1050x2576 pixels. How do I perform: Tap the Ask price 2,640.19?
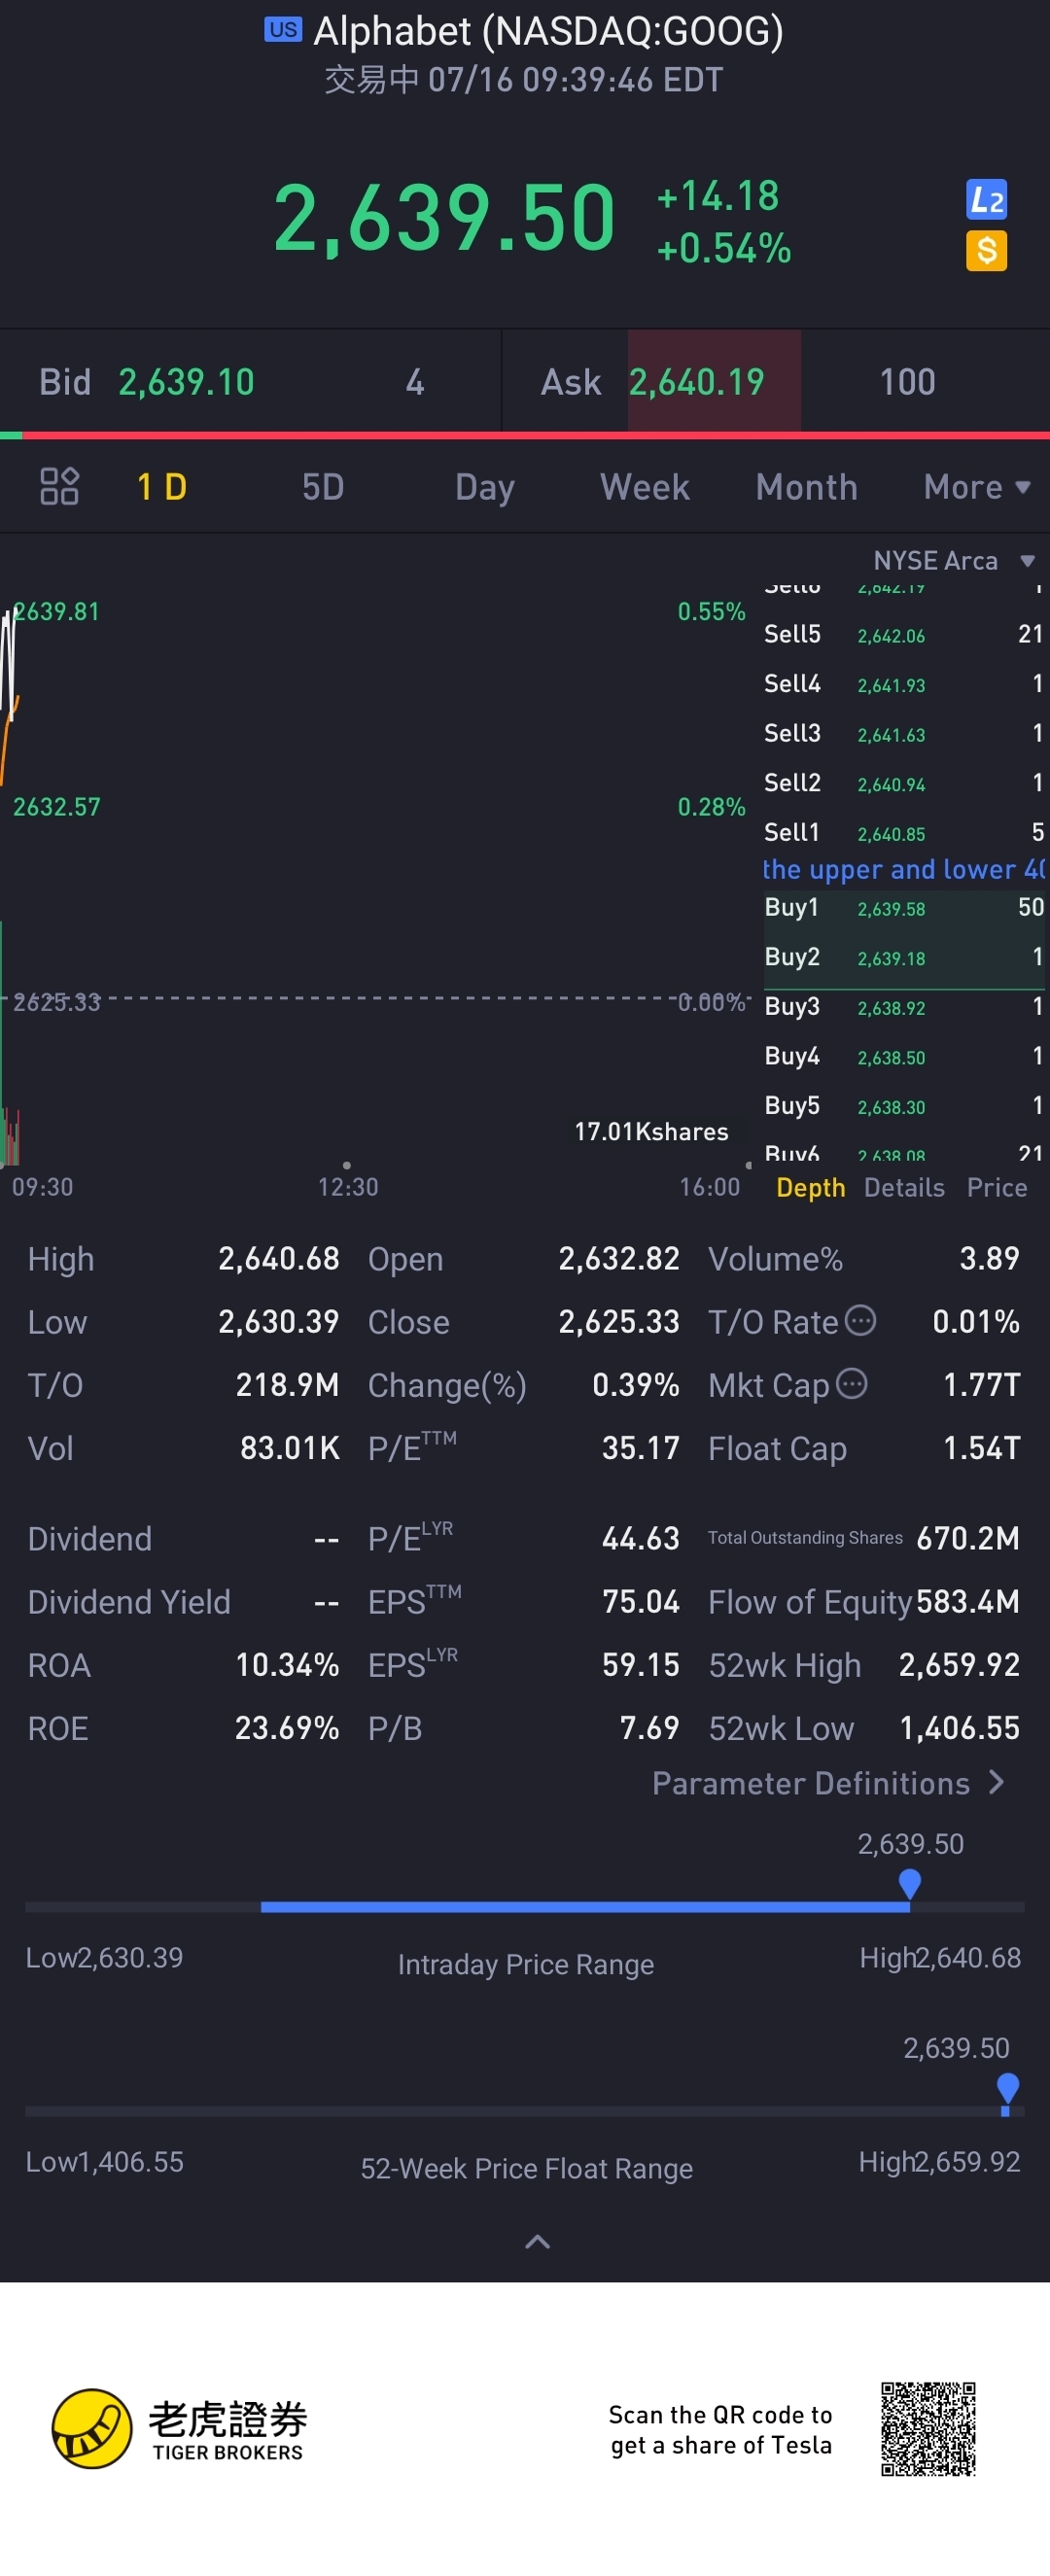click(x=696, y=382)
